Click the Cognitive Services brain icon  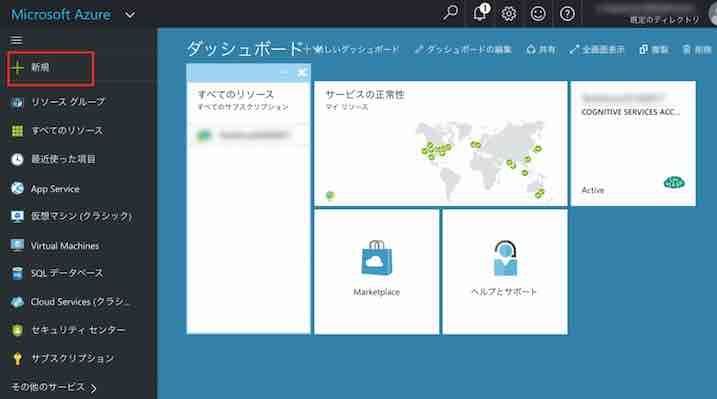(x=674, y=183)
